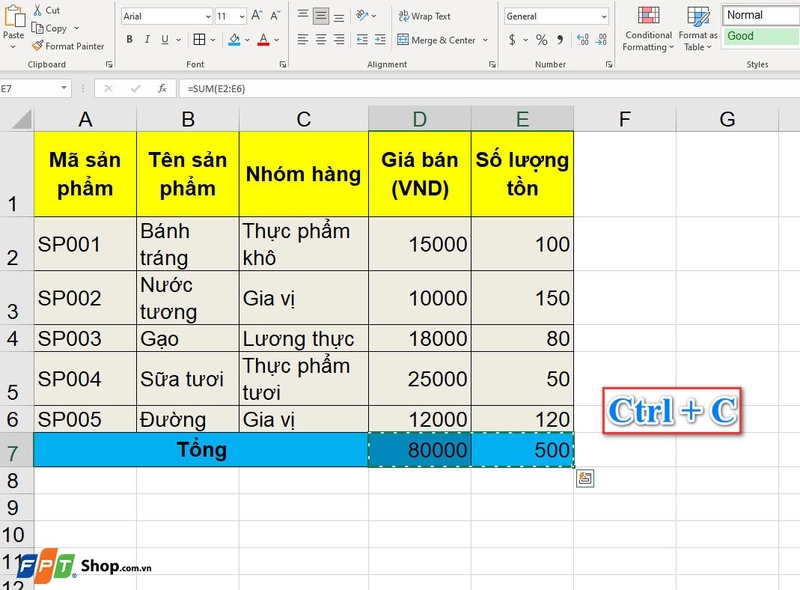Set middle vertical alignment
800x590 pixels.
click(x=321, y=16)
